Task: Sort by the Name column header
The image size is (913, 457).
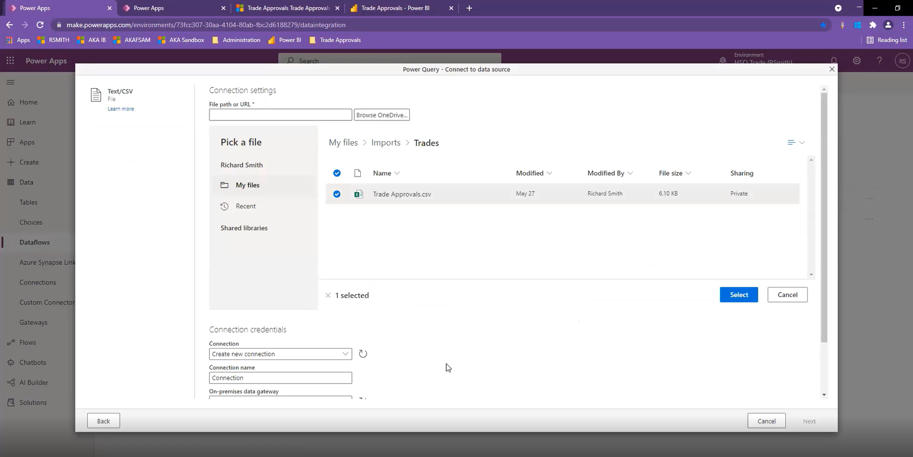Action: pos(386,173)
